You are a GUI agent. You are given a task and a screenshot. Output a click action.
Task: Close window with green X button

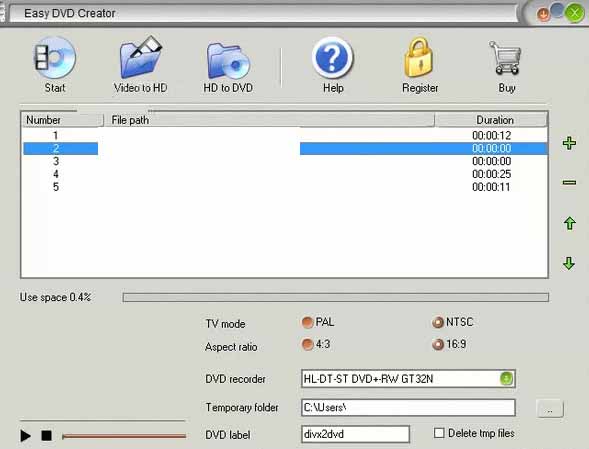575,13
